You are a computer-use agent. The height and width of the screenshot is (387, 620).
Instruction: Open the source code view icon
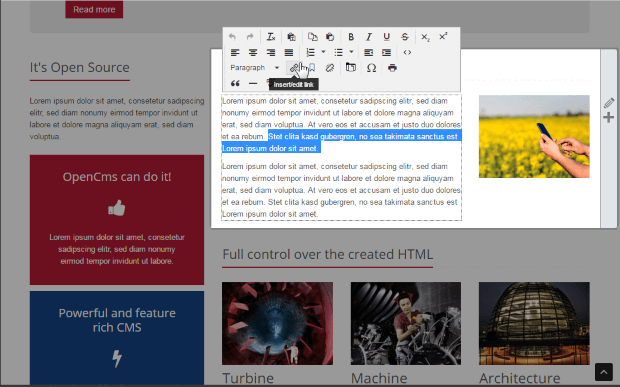407,52
